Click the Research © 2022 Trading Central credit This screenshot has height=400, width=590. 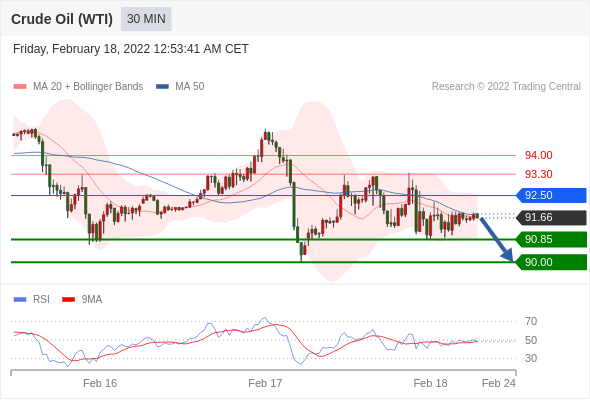[506, 87]
